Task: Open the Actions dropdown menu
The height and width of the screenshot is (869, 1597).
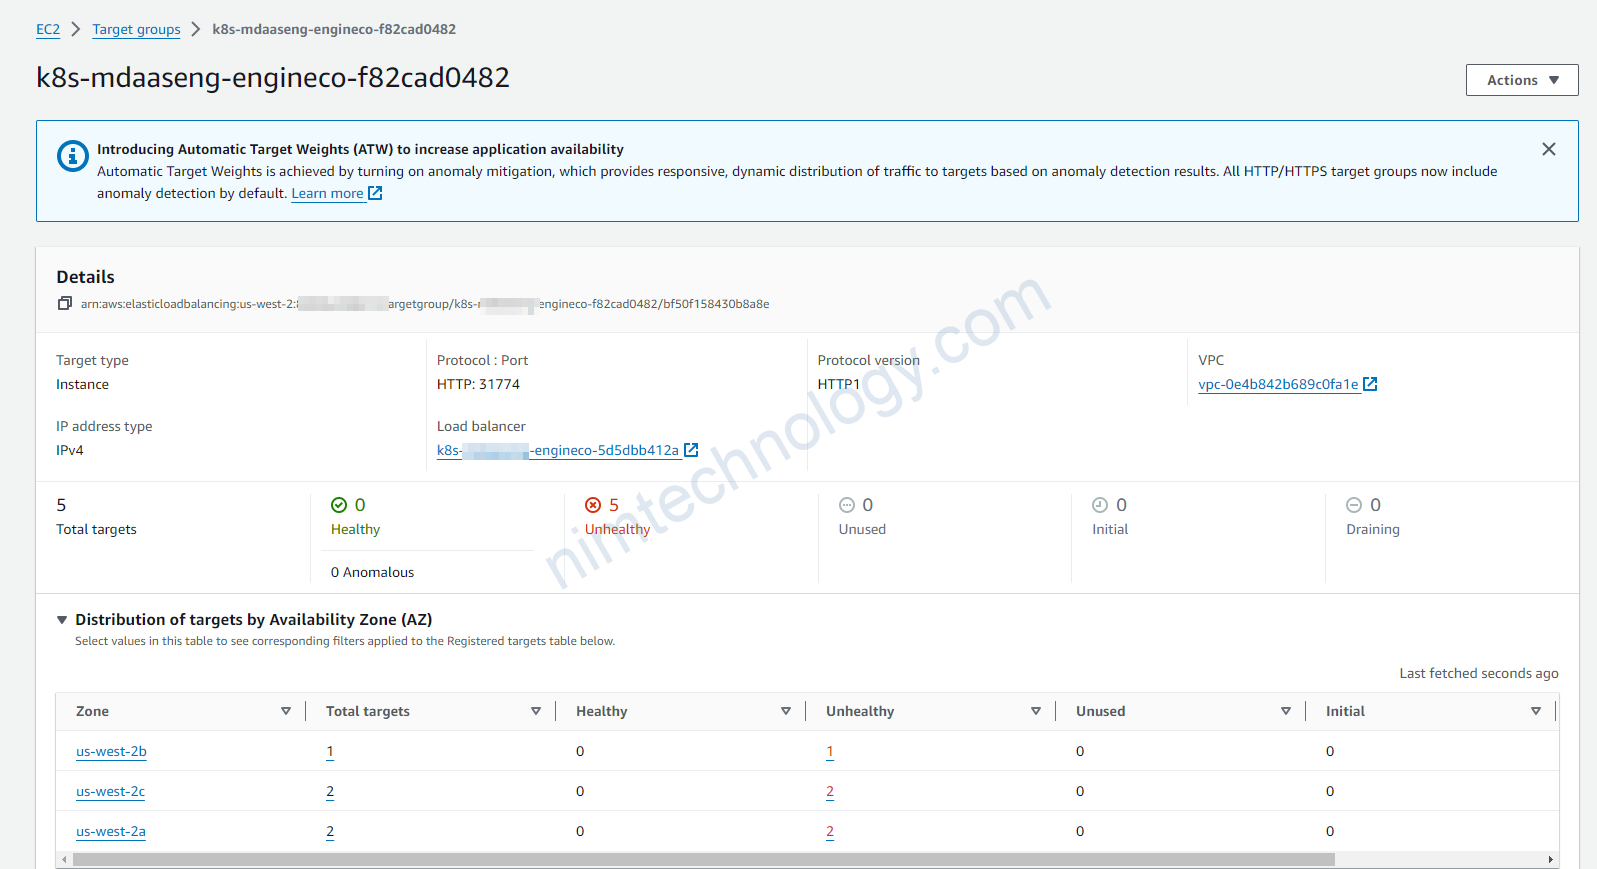Action: click(1521, 80)
